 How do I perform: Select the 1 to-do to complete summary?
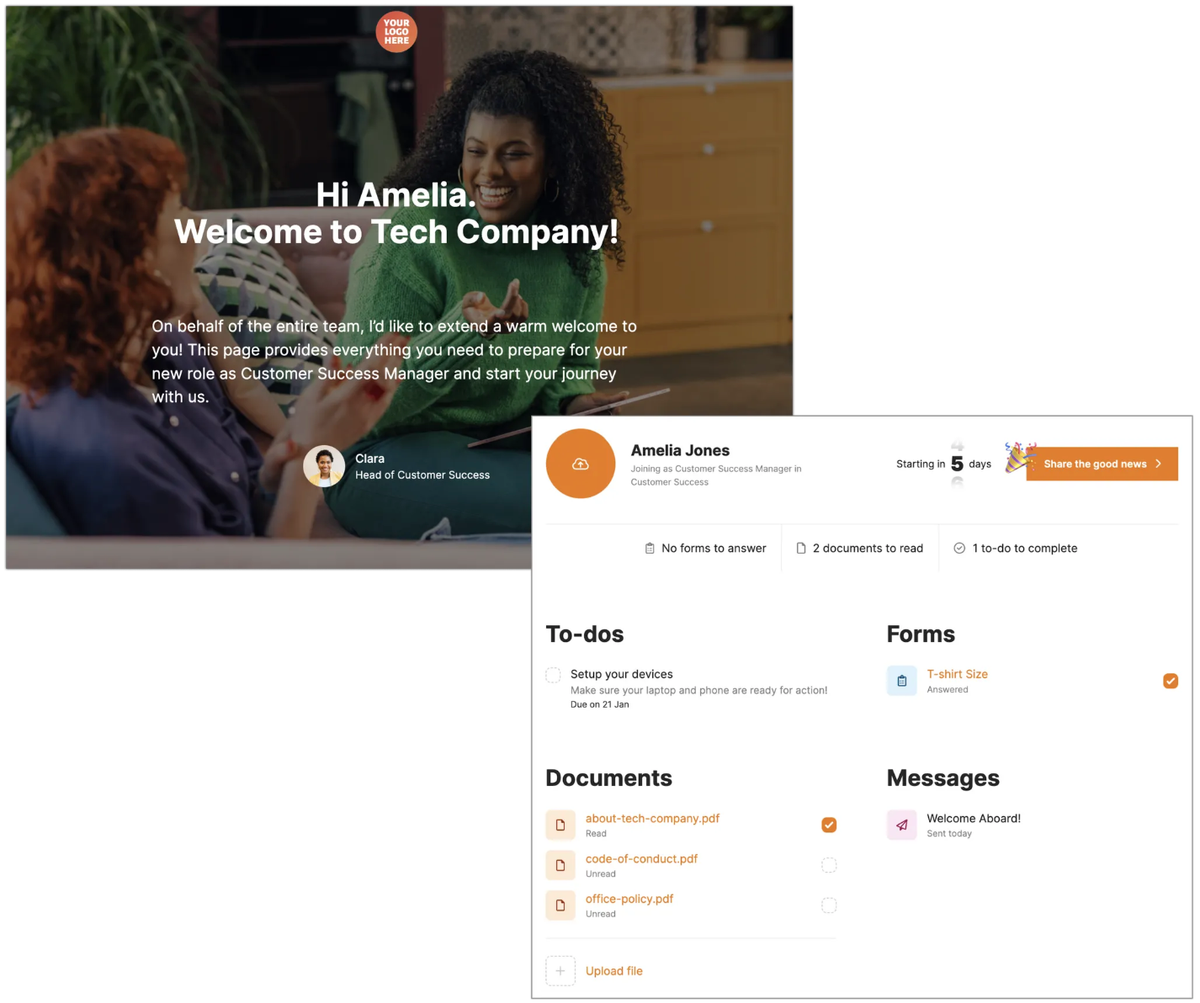pyautogui.click(x=1016, y=548)
